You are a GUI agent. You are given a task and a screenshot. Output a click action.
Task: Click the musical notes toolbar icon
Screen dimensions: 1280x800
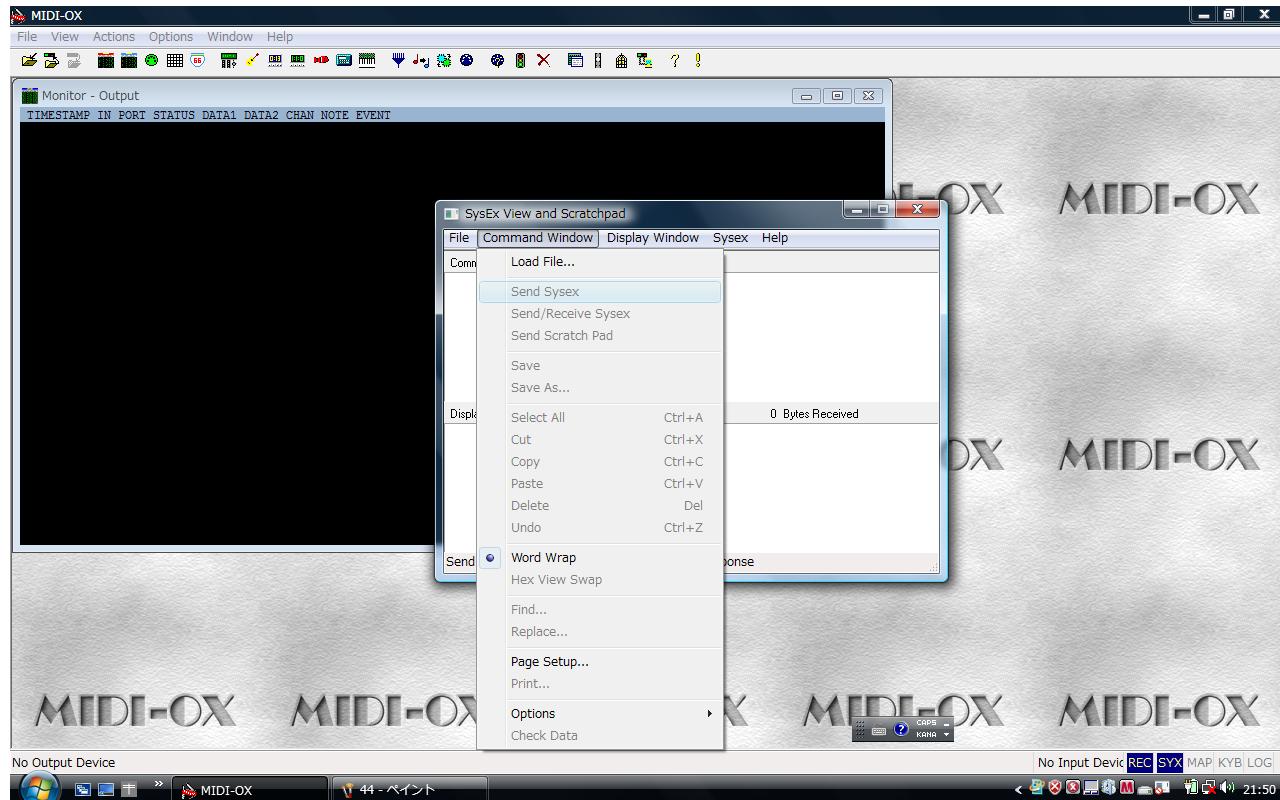point(421,60)
